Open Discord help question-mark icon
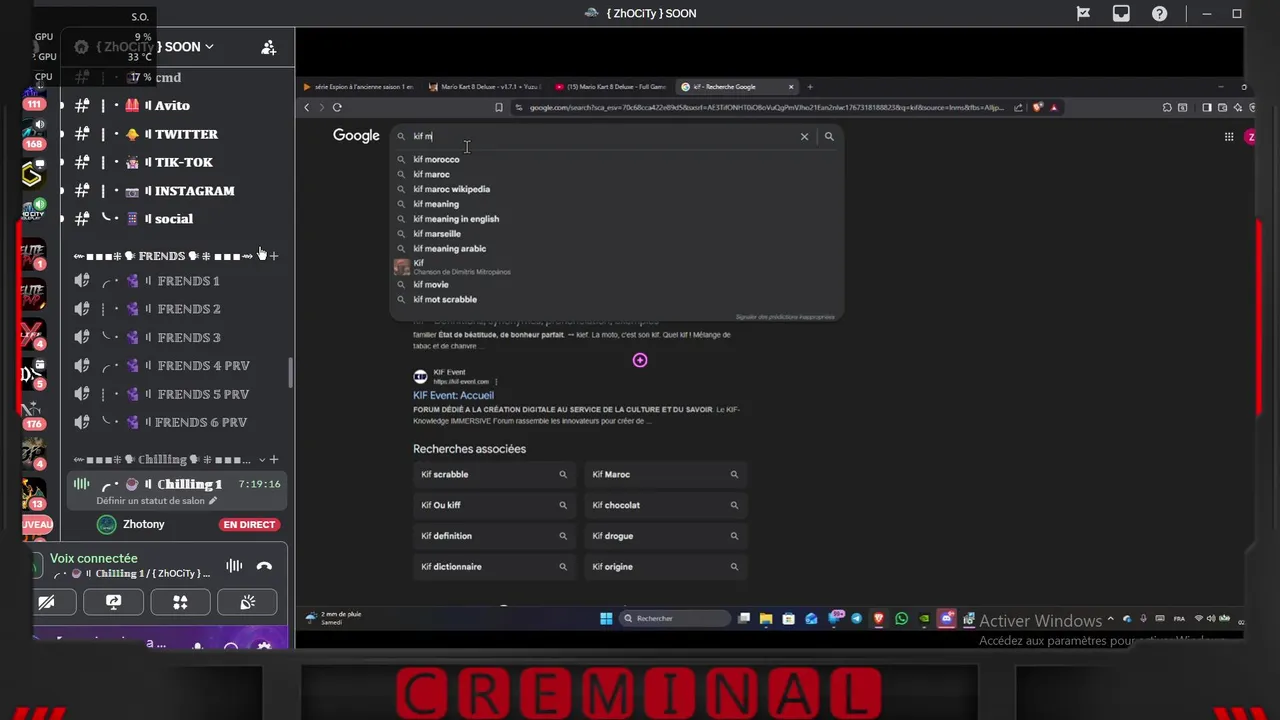The width and height of the screenshot is (1280, 720). [1159, 14]
